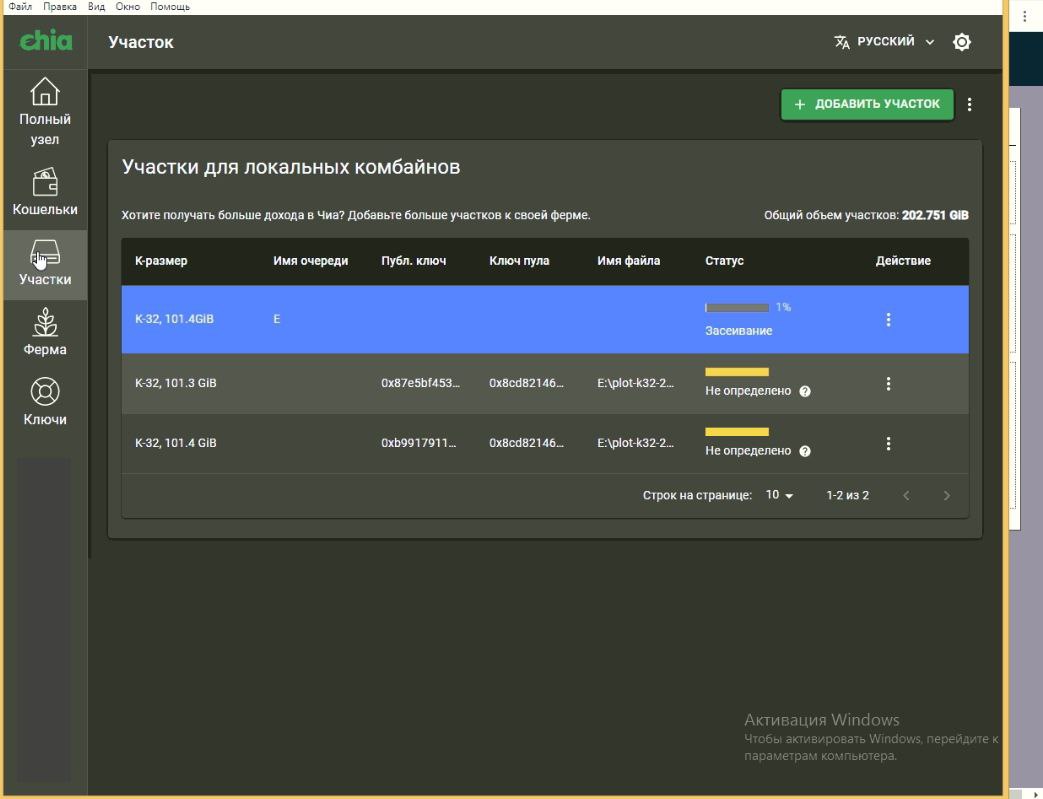Show help for 0xb9917911 plot status
Image resolution: width=1043 pixels, height=799 pixels.
pos(805,451)
